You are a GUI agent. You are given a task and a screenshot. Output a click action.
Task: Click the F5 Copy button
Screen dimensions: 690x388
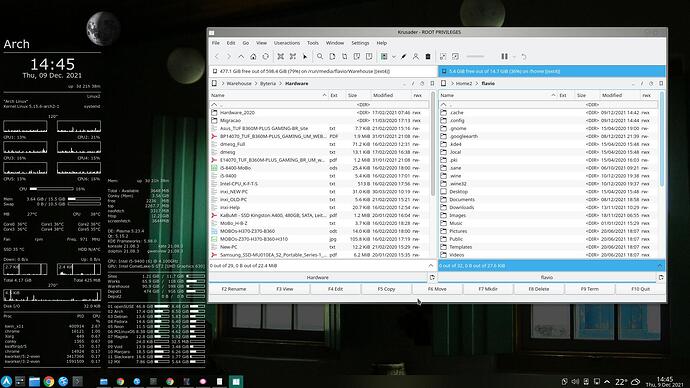pyautogui.click(x=386, y=289)
